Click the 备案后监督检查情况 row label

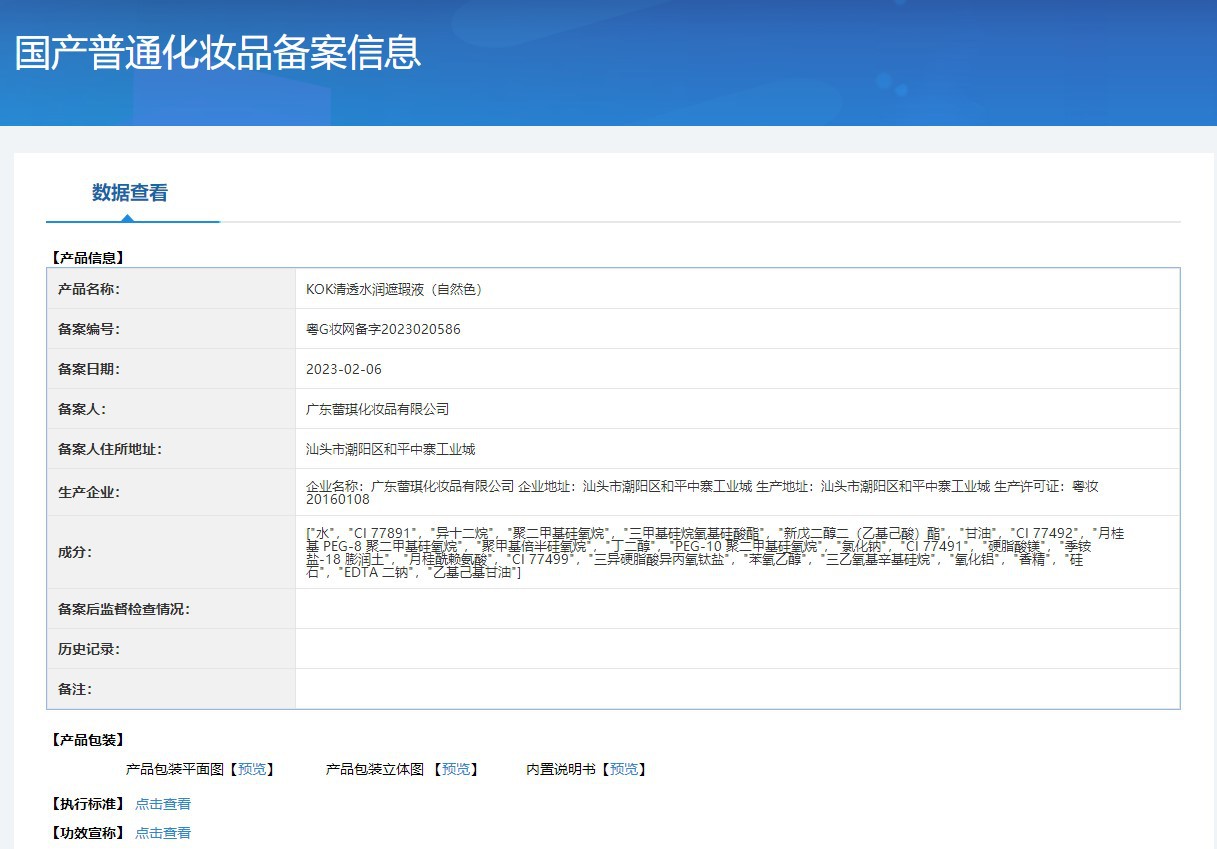tap(124, 609)
